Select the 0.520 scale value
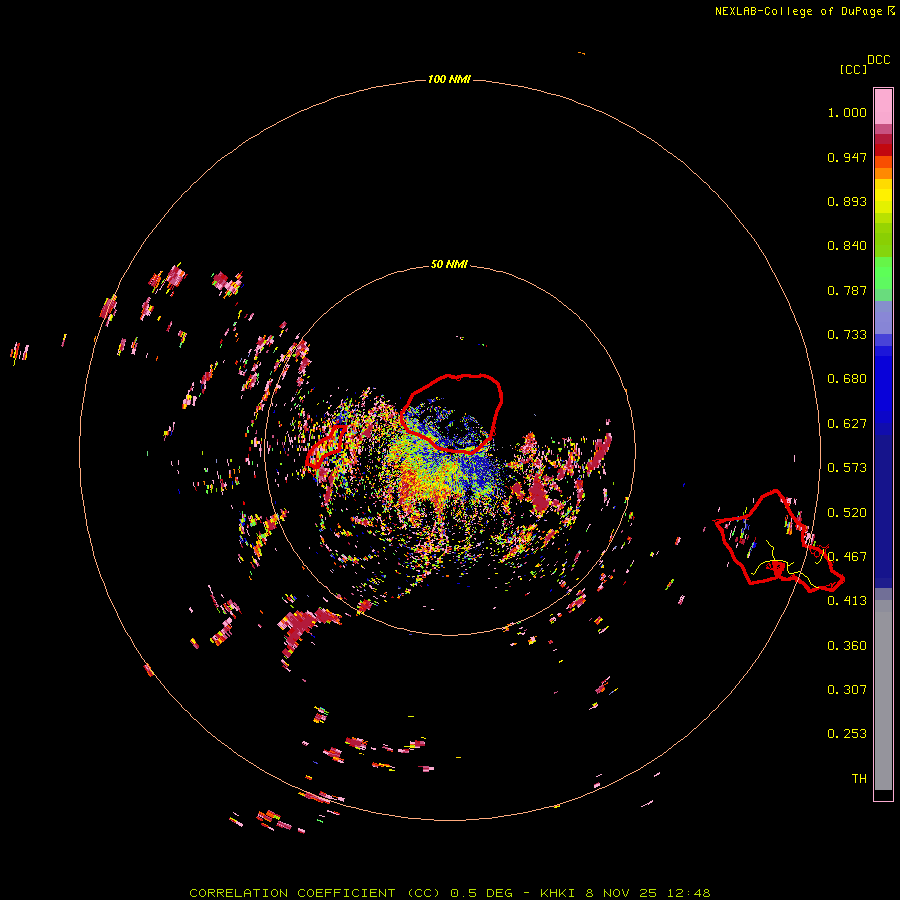Screen dimensions: 900x900 click(x=847, y=513)
